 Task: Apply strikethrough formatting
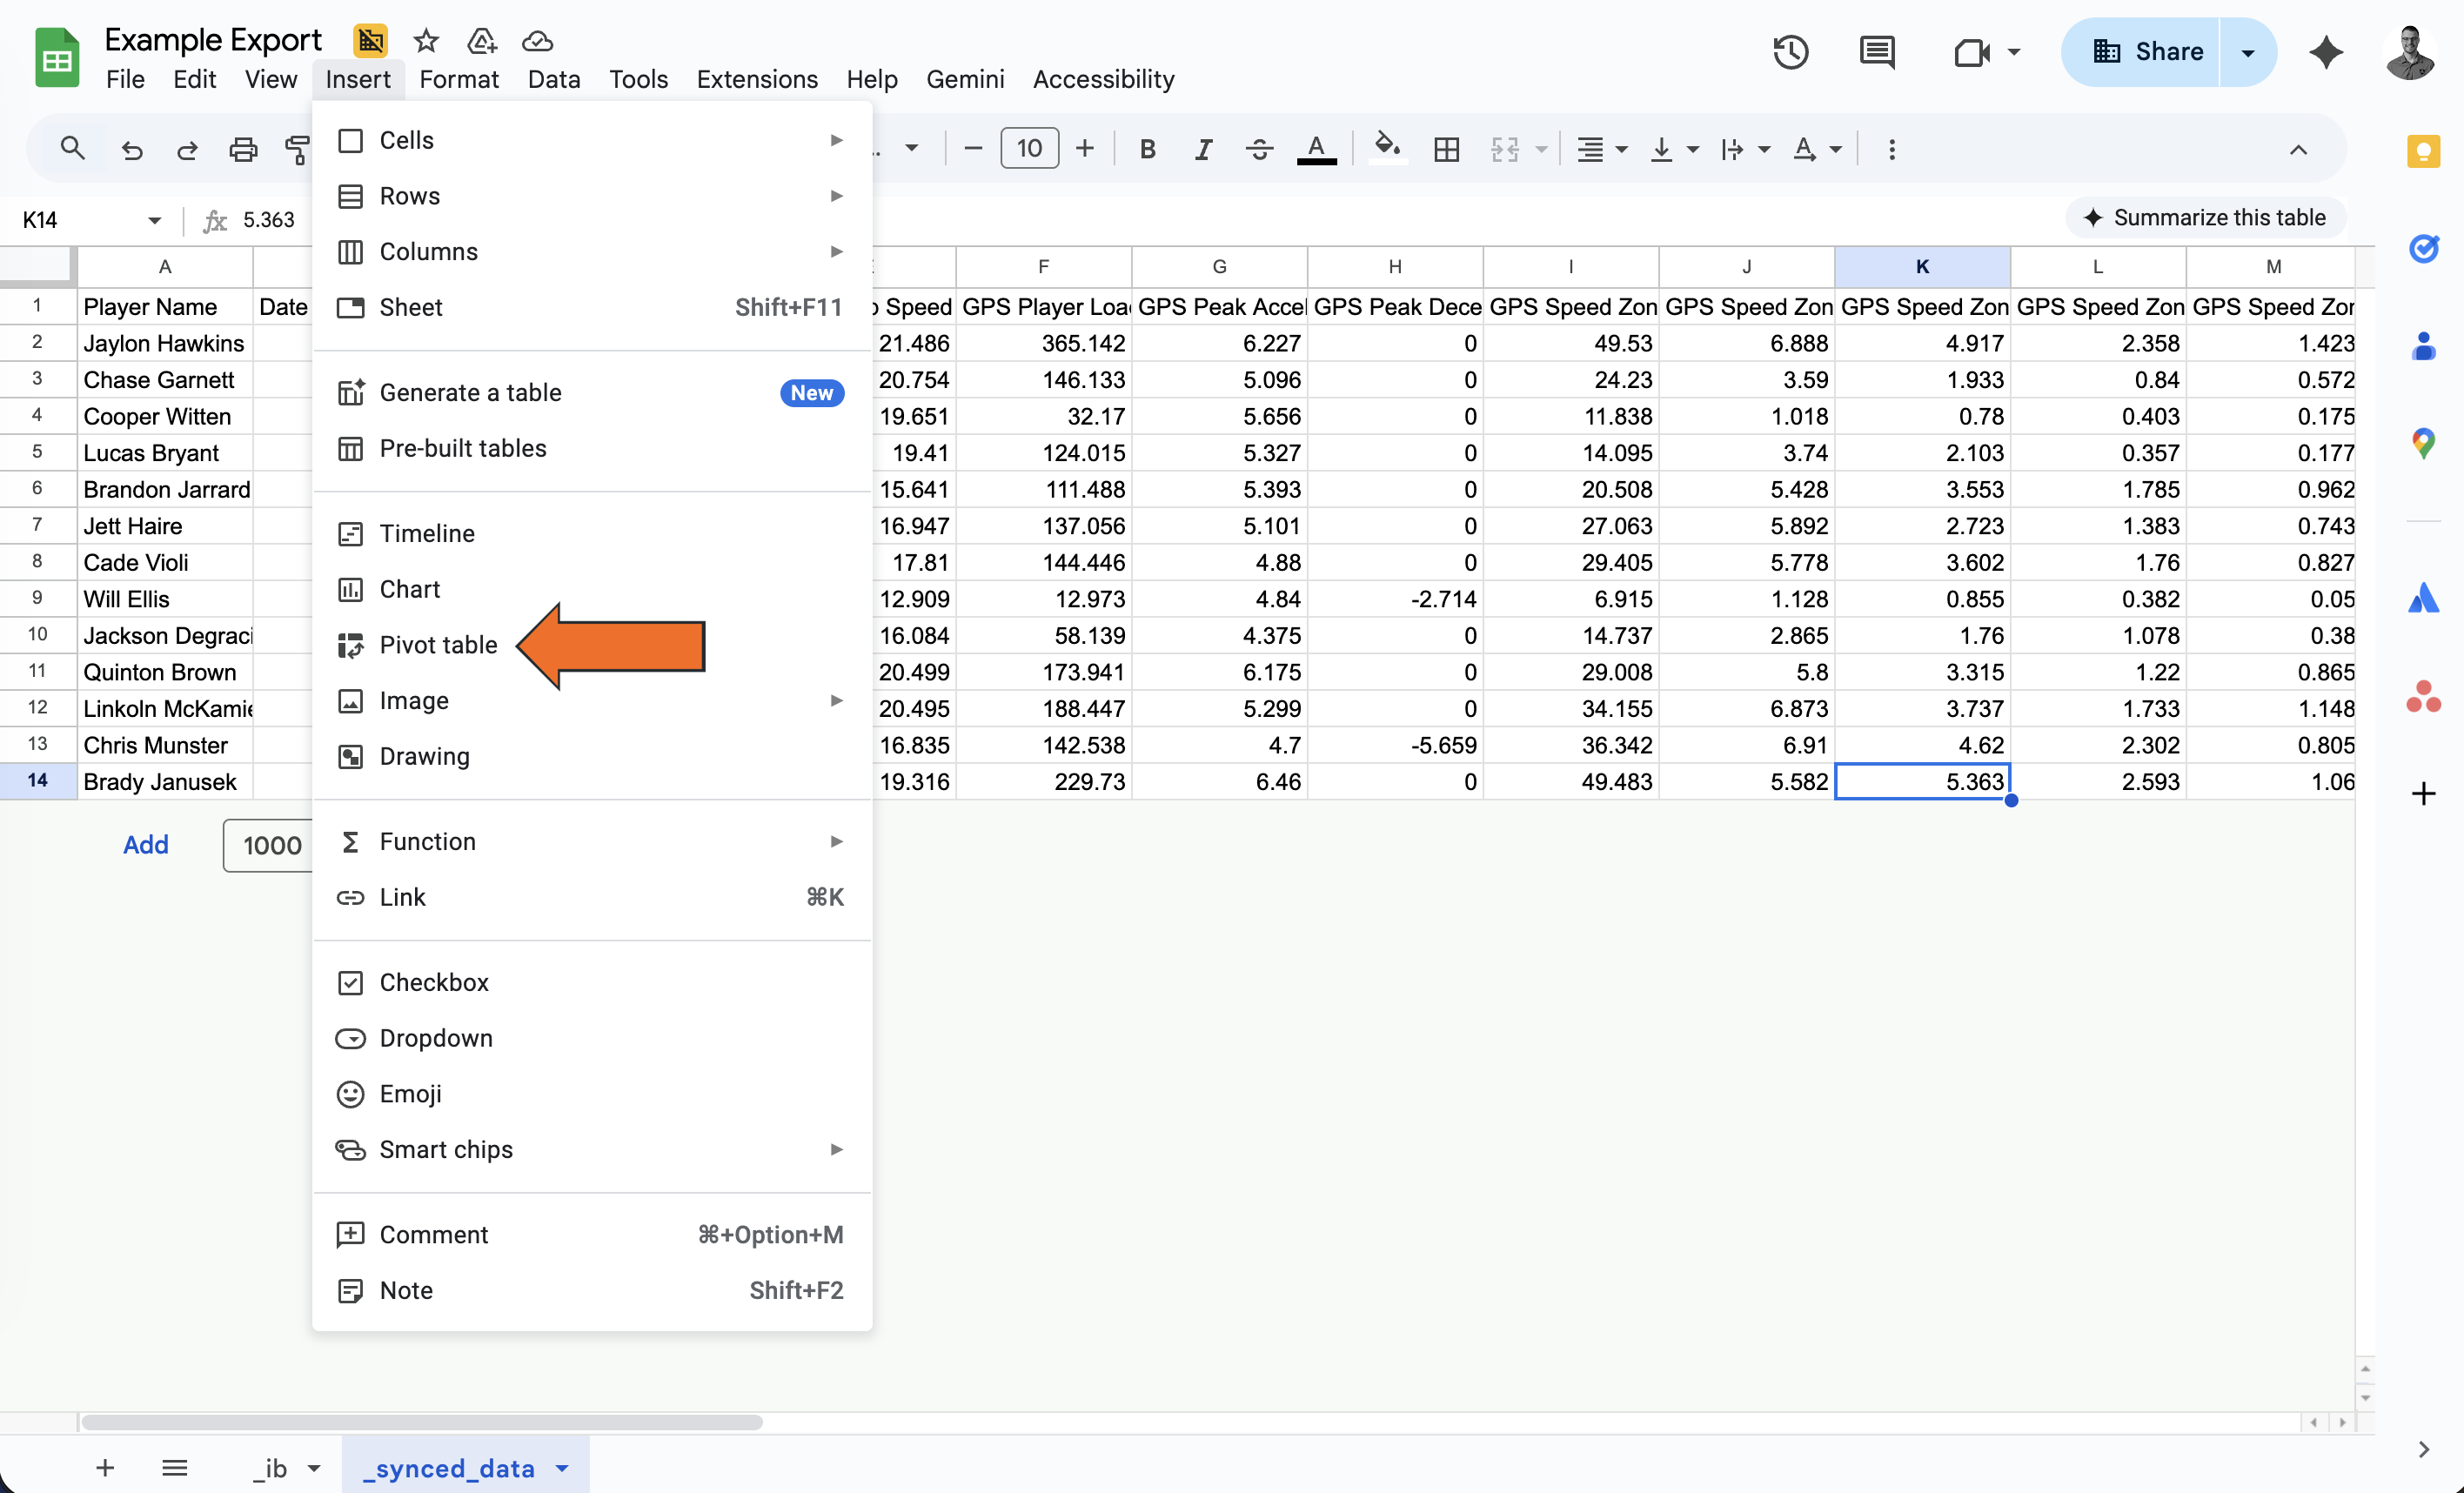click(1259, 149)
